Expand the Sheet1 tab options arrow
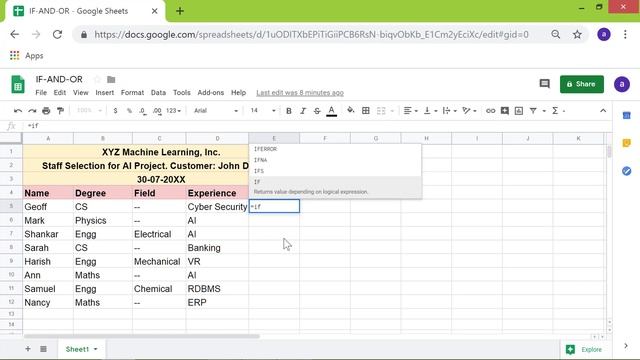Screen dimensions: 640x360 pos(96,349)
